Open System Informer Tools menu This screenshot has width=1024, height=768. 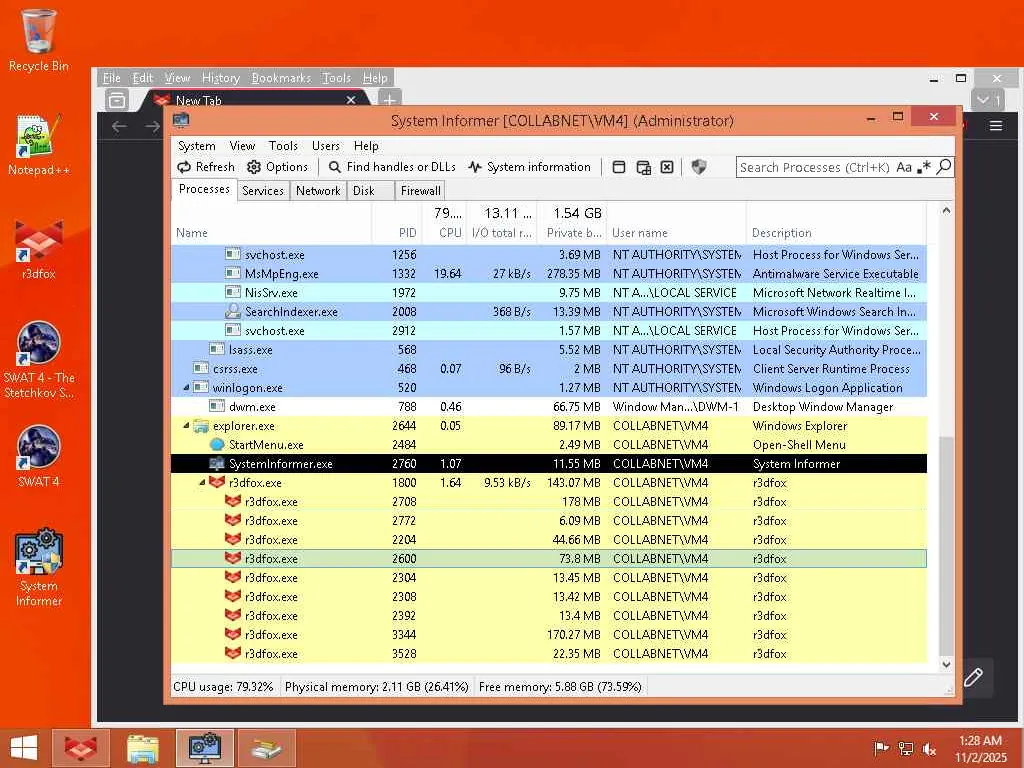click(x=283, y=146)
